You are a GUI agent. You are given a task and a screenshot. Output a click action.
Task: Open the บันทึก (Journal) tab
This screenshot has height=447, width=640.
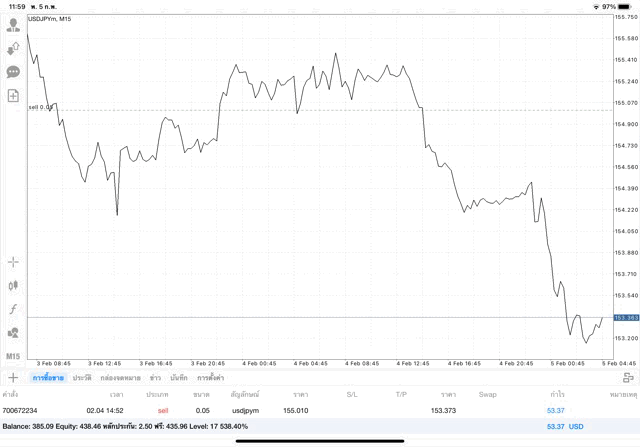coord(179,378)
